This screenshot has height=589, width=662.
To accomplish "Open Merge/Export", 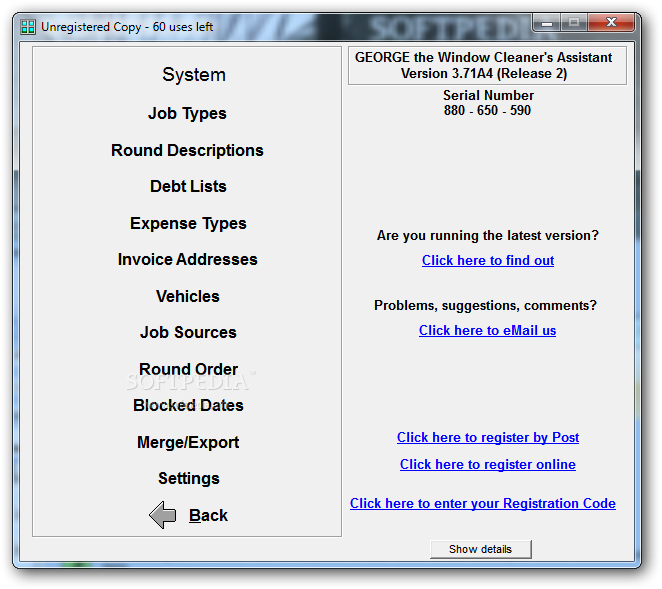I will point(188,442).
